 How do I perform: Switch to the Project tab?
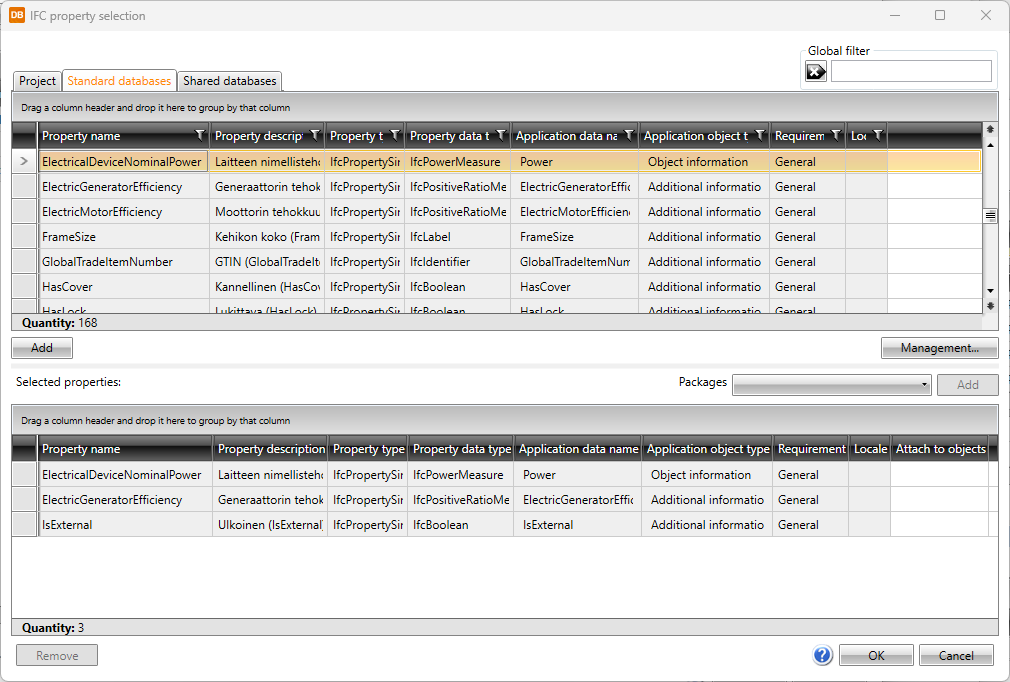pyautogui.click(x=38, y=81)
